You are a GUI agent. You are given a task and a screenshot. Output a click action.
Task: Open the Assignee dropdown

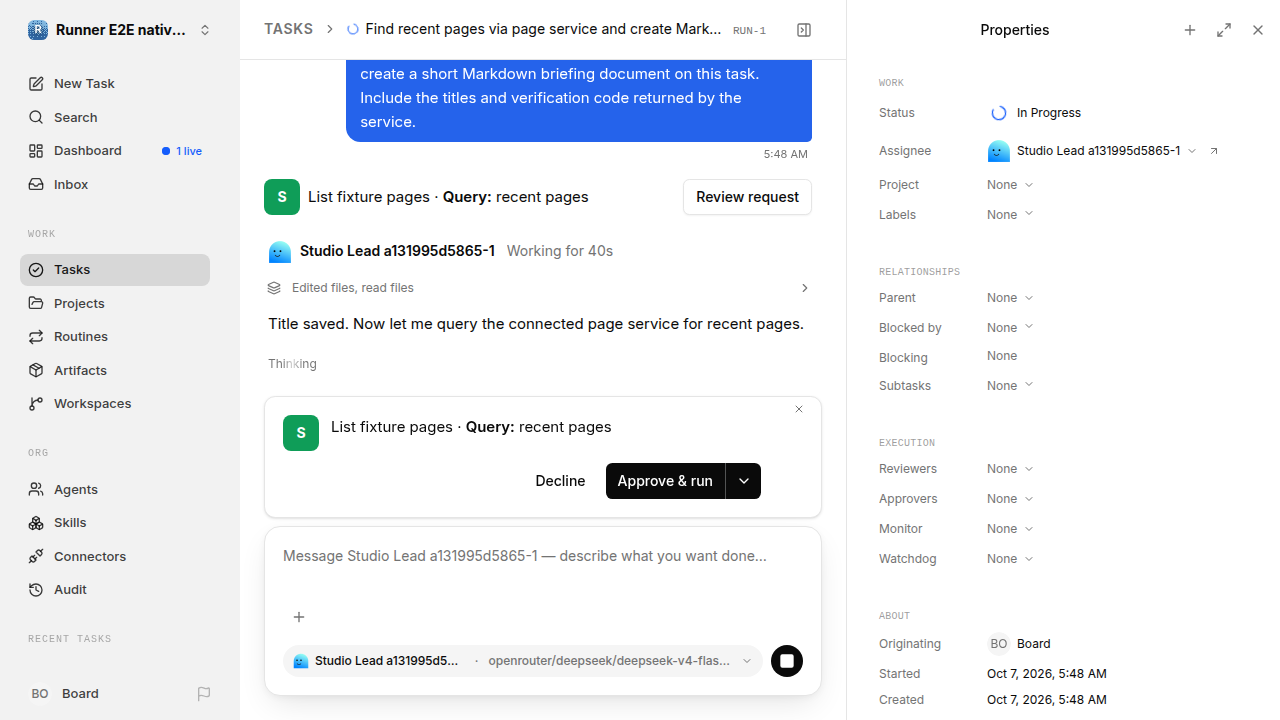pyautogui.click(x=1092, y=151)
